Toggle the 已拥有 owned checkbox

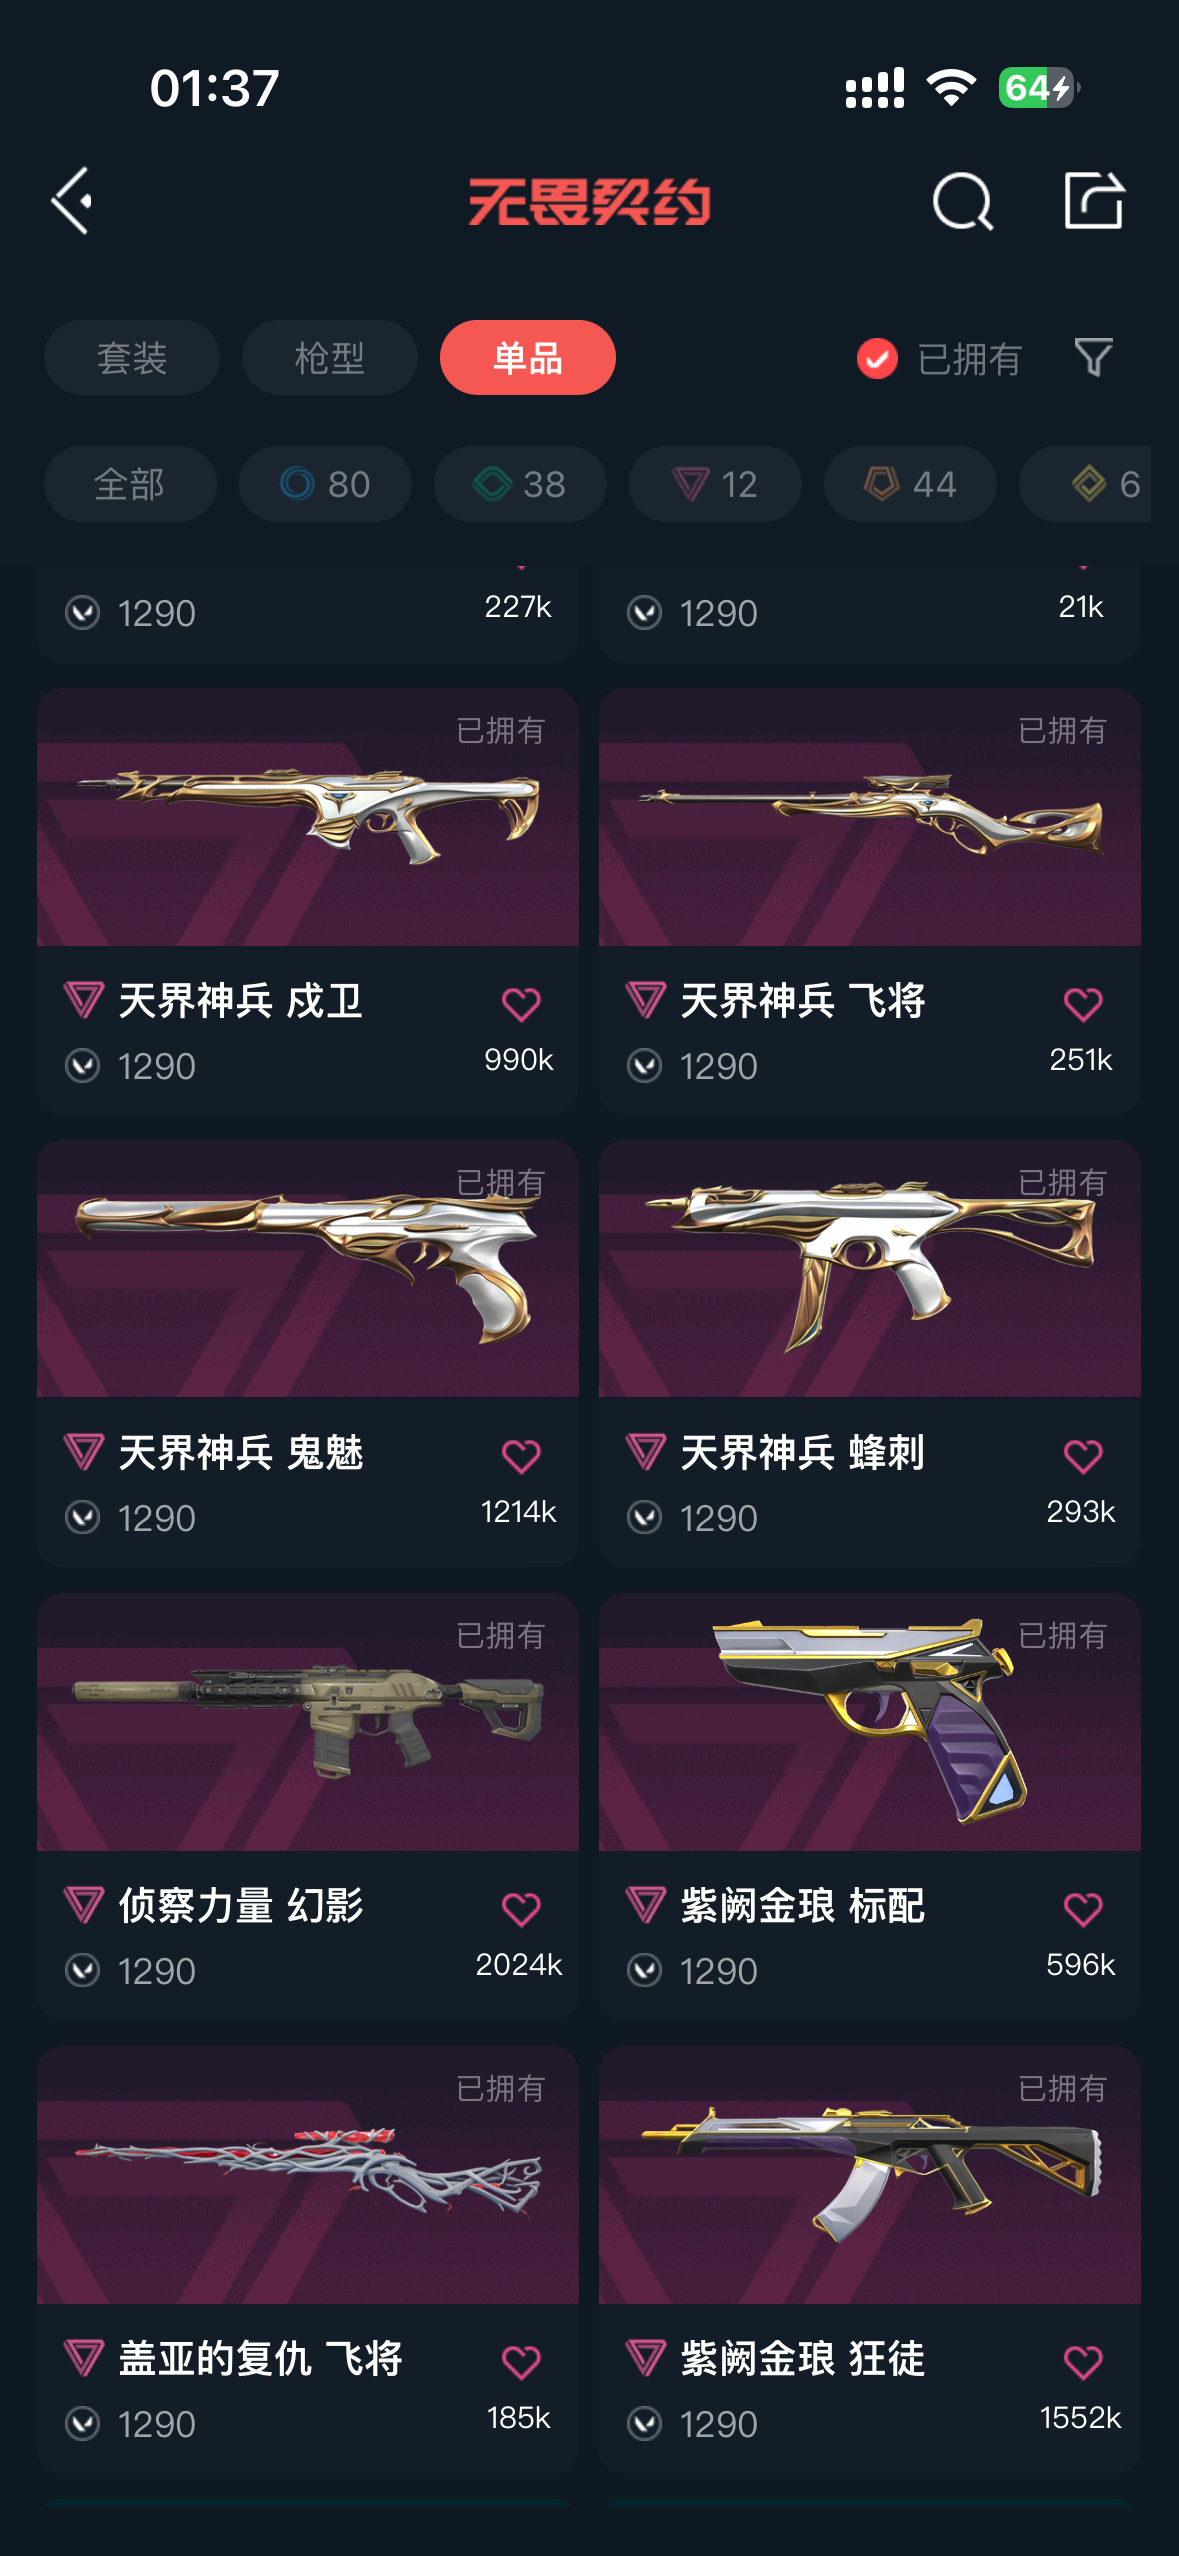tap(877, 358)
